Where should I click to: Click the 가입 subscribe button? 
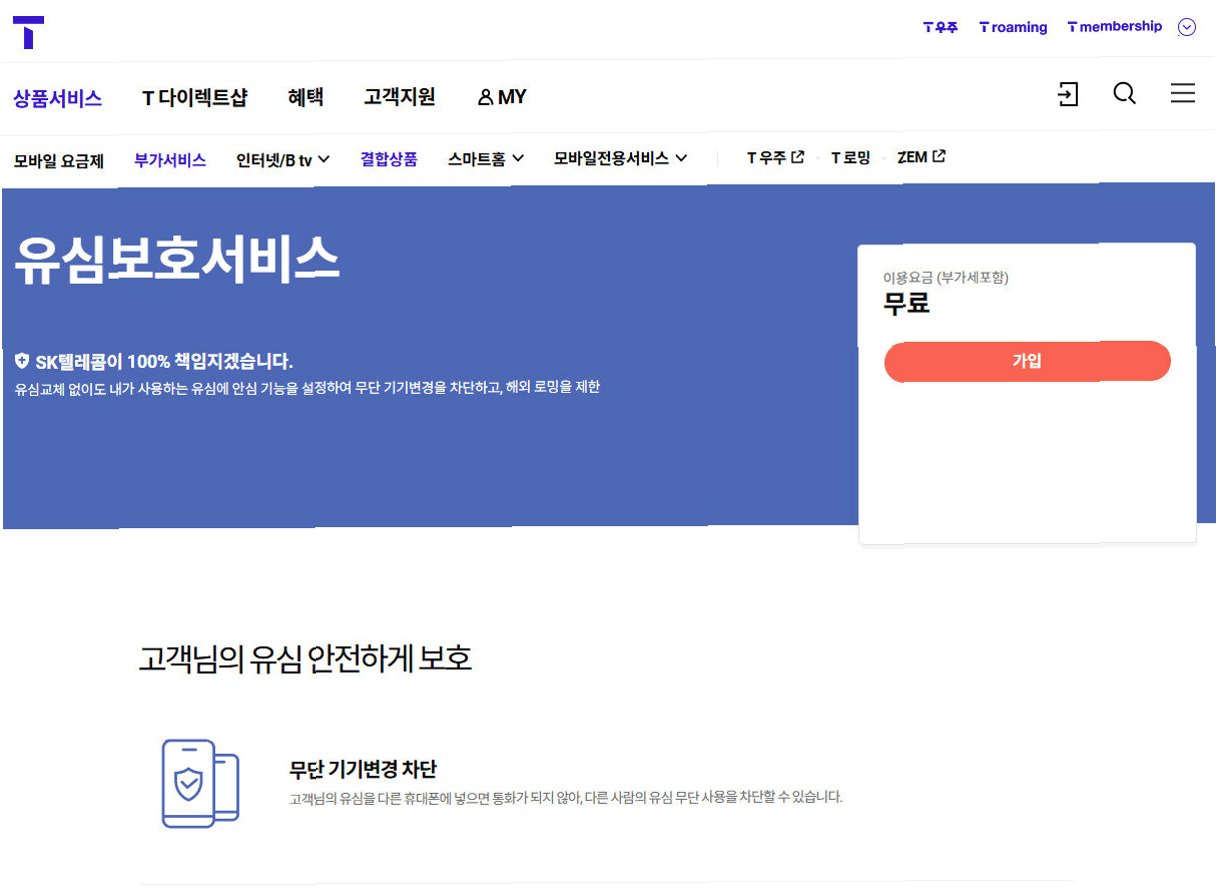tap(1027, 361)
